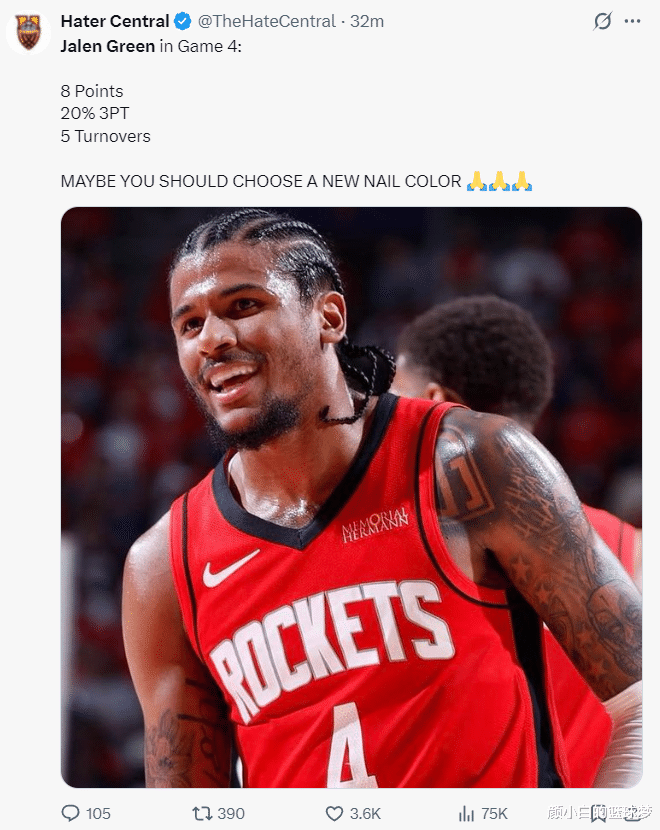
Task: Click the blue verified badge
Action: [x=183, y=21]
